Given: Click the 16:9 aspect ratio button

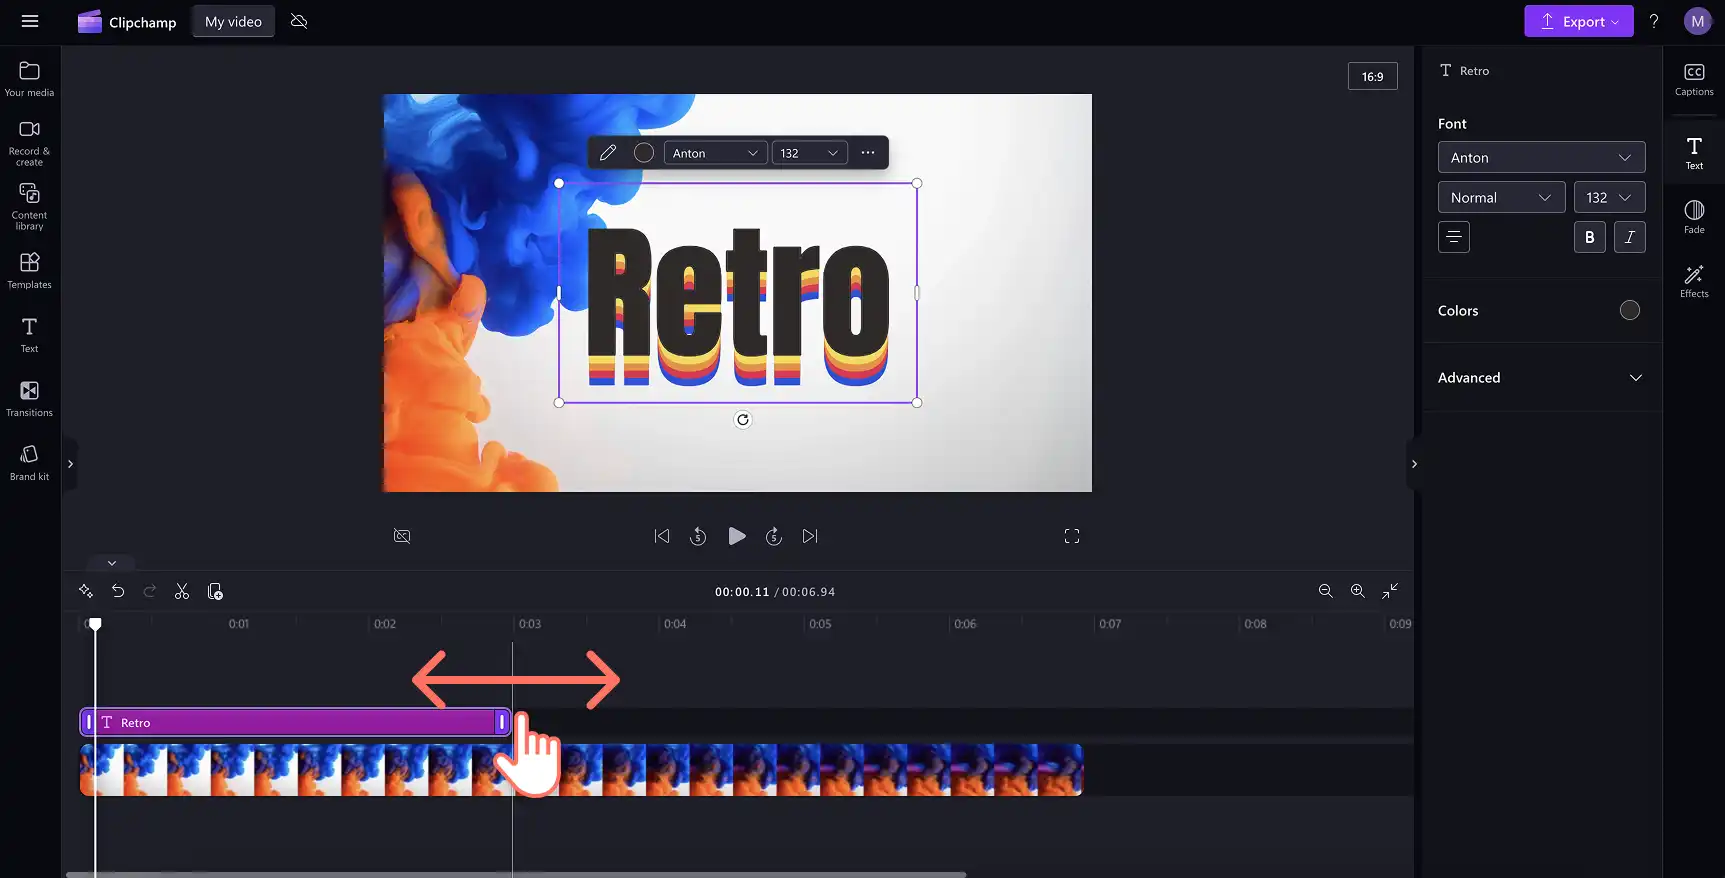Looking at the screenshot, I should 1372,76.
